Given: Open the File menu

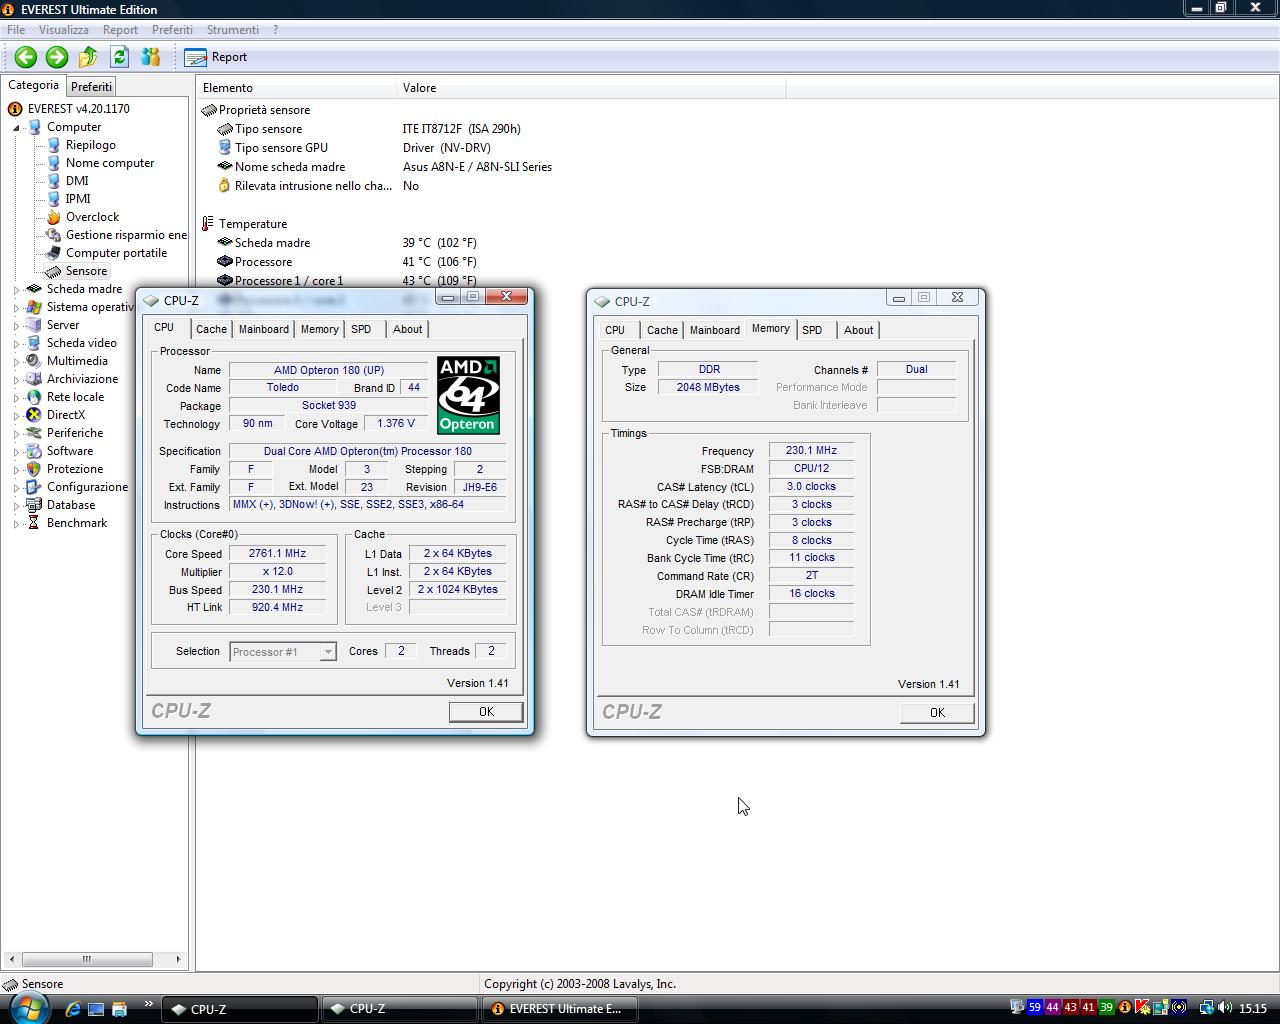Looking at the screenshot, I should (16, 30).
